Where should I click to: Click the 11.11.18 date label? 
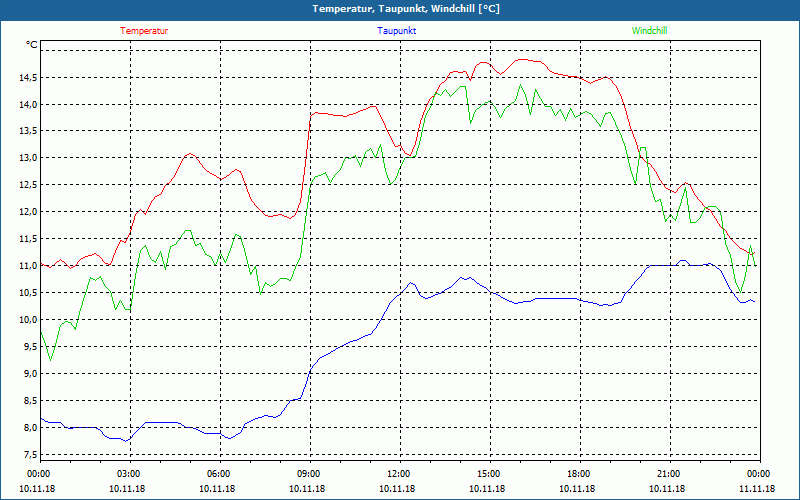click(x=757, y=489)
